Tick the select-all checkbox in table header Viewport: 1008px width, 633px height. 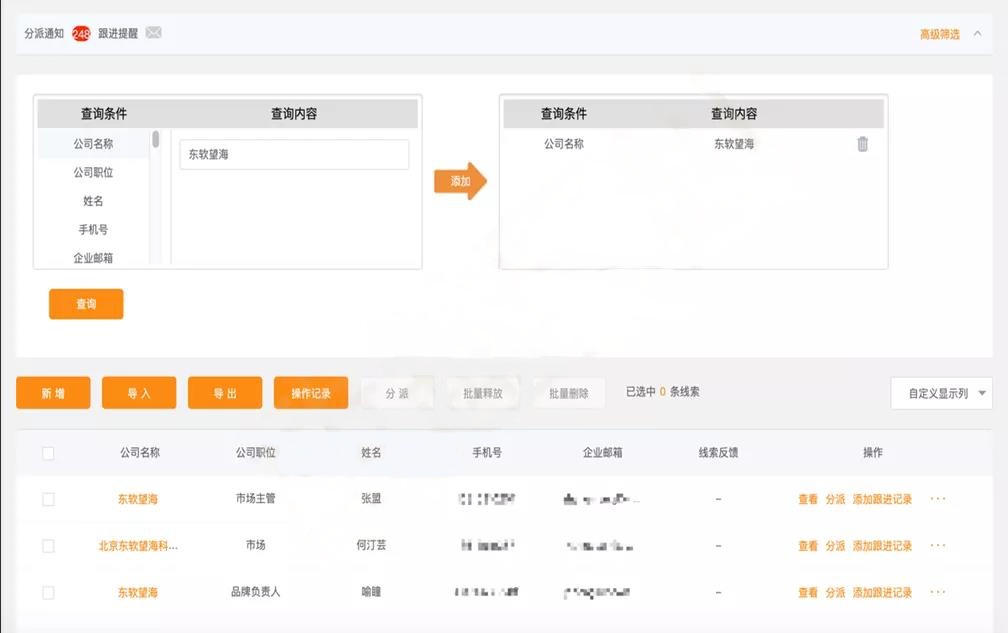click(x=48, y=453)
